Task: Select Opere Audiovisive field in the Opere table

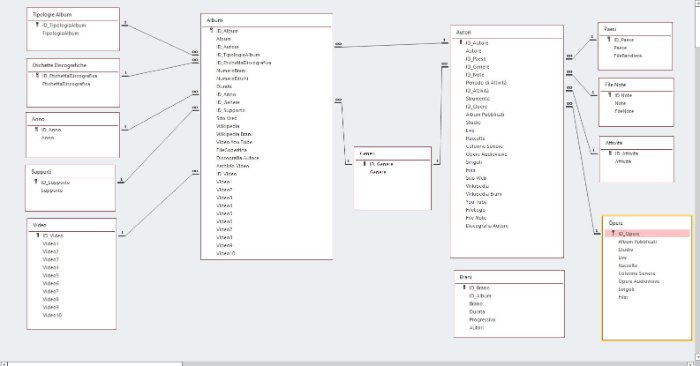Action: [638, 281]
